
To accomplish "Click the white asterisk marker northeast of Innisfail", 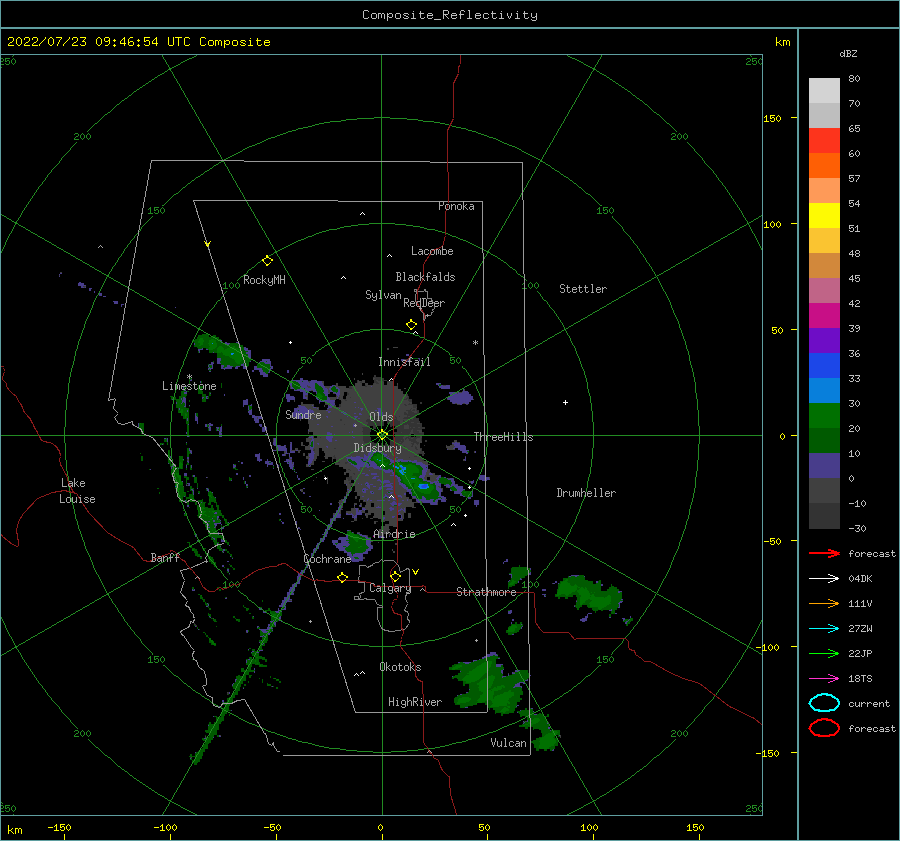I will (475, 343).
